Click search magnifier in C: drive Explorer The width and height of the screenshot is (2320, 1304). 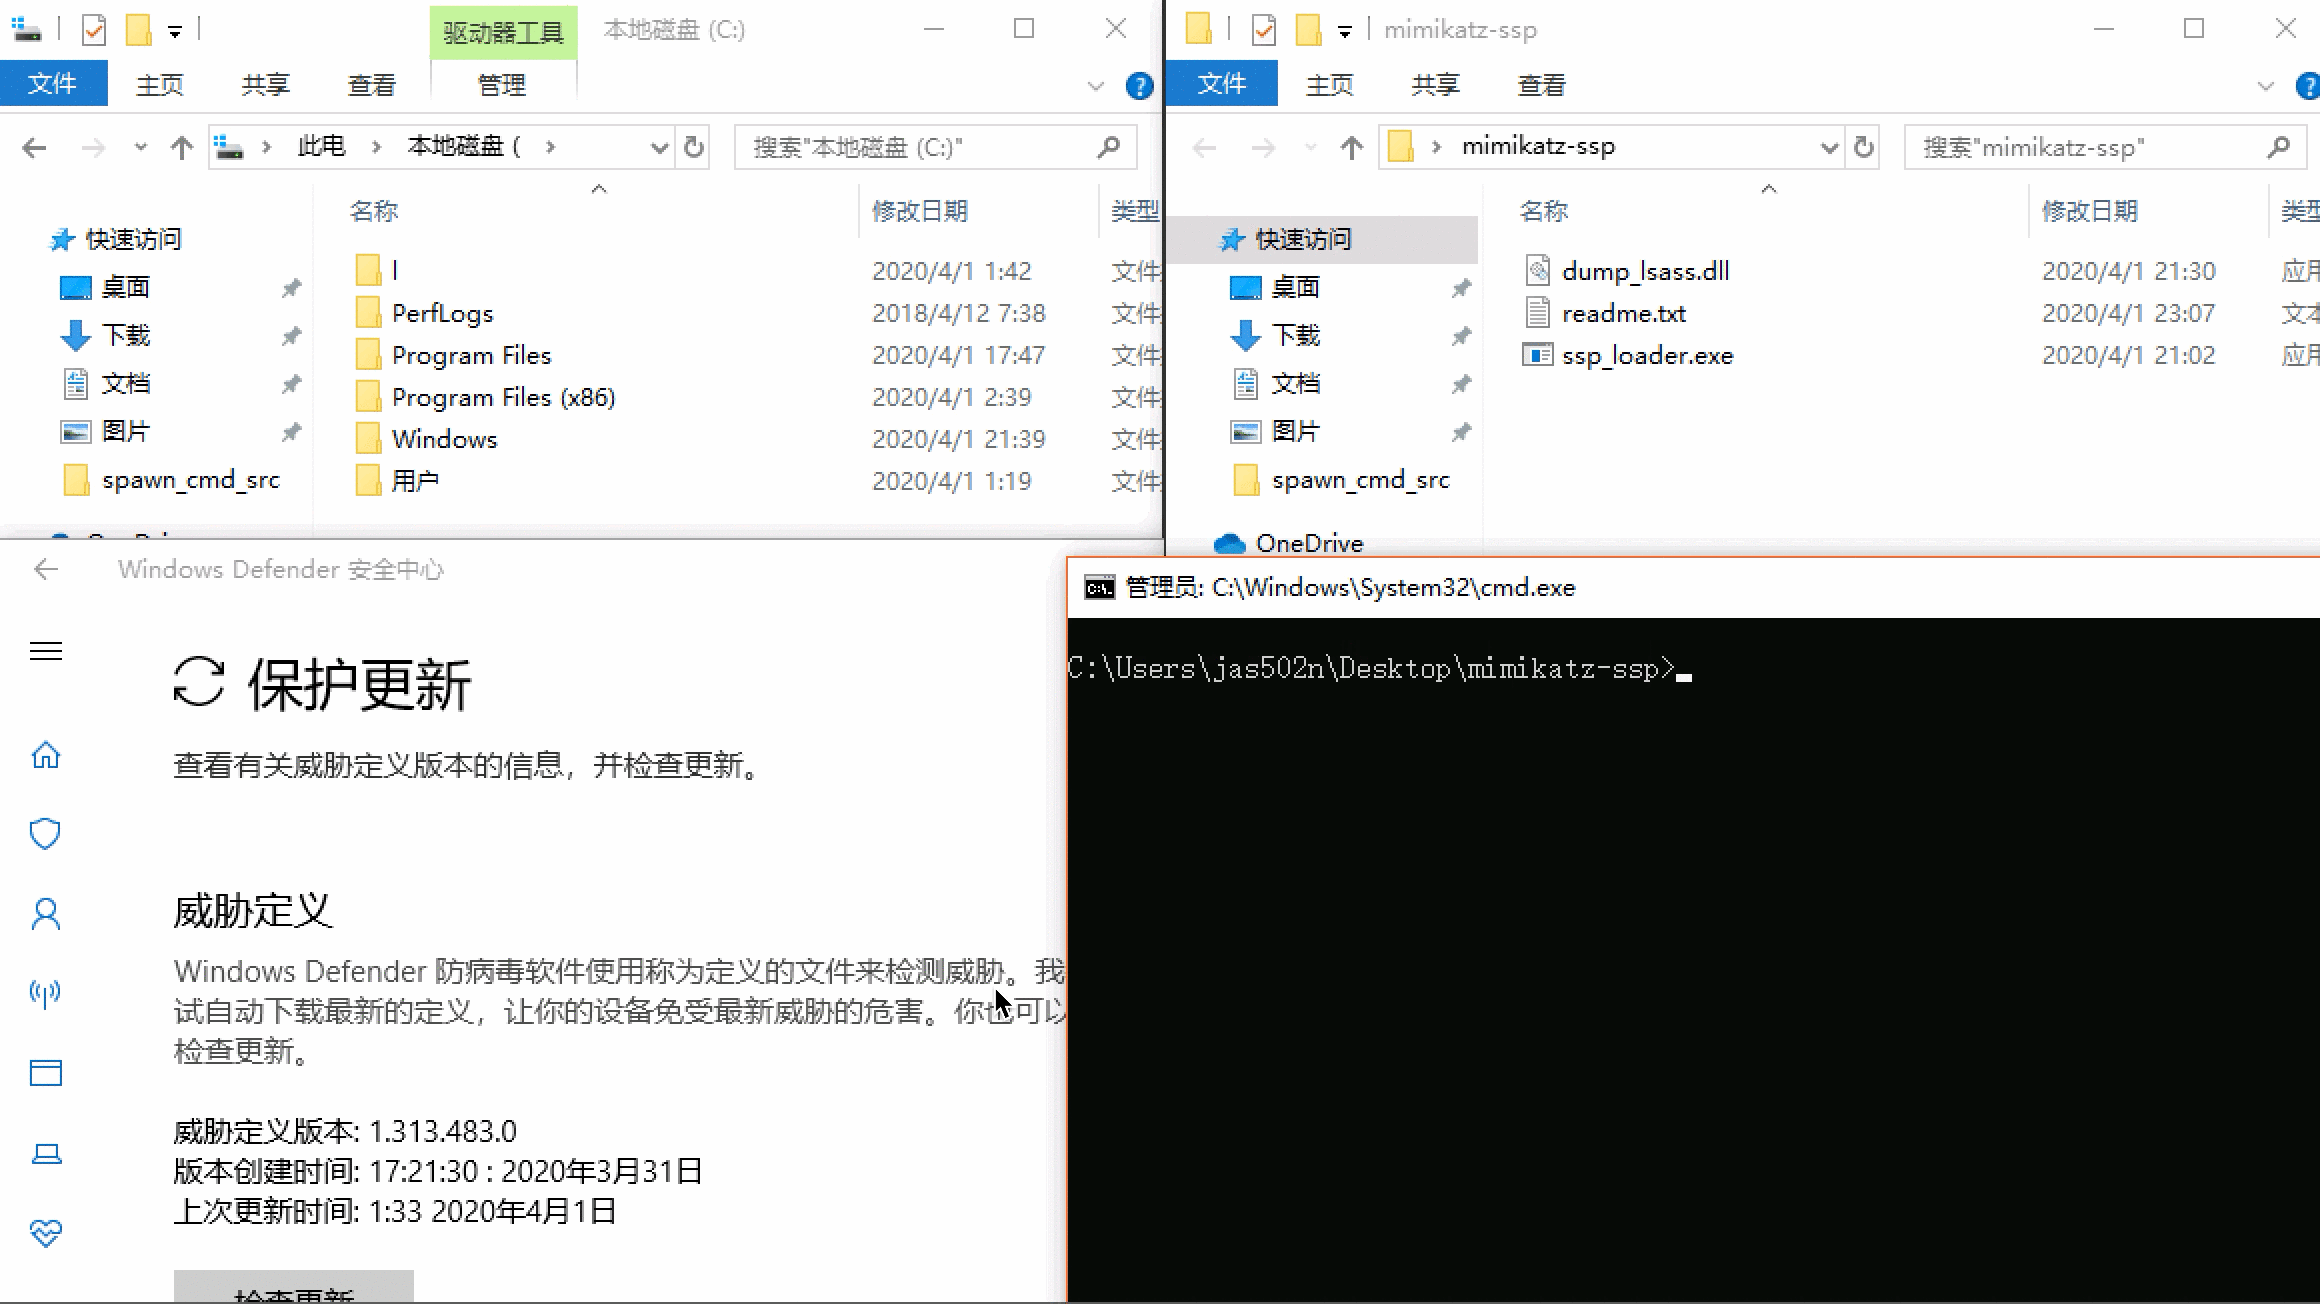point(1108,148)
